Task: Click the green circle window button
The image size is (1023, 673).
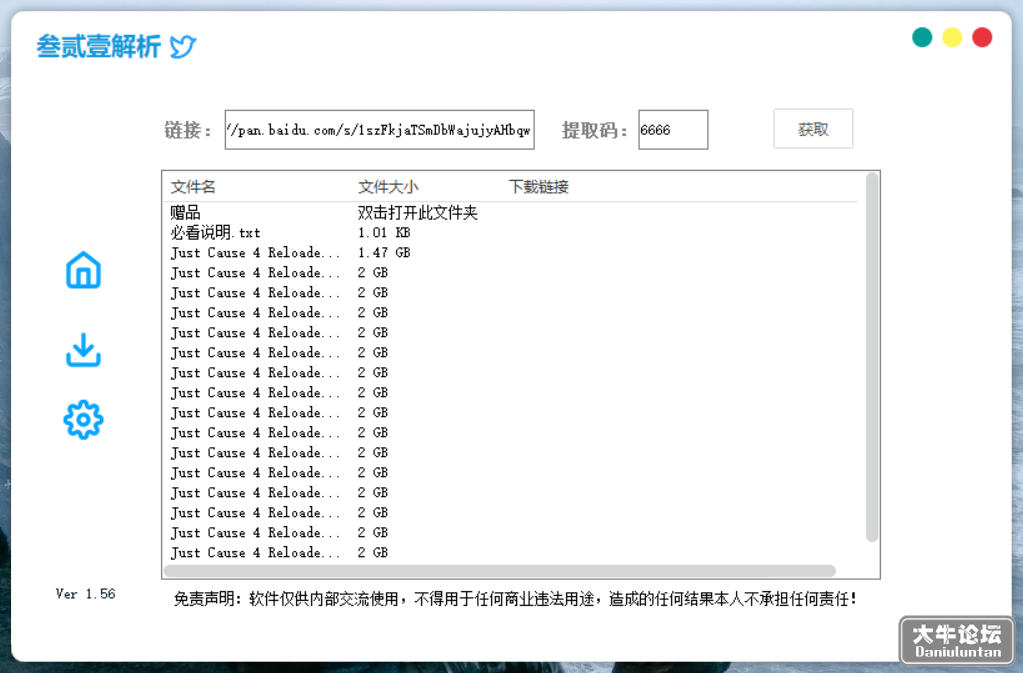Action: tap(922, 37)
